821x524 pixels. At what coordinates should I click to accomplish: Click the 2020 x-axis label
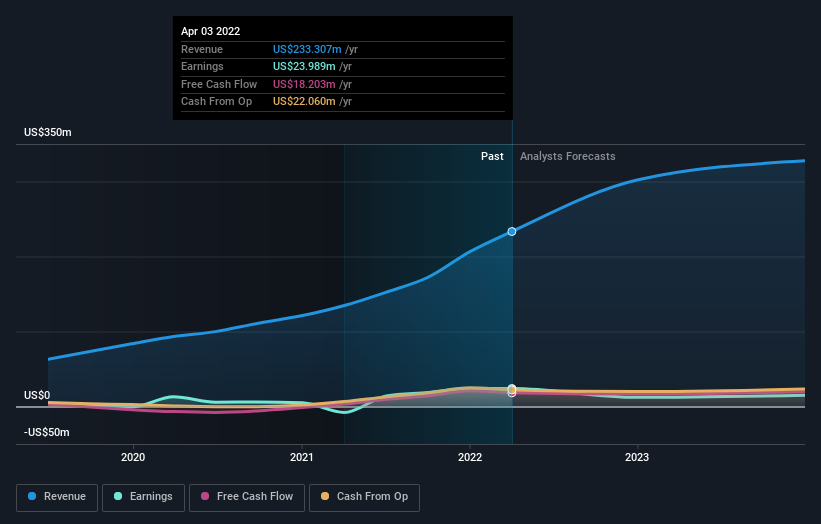(133, 457)
